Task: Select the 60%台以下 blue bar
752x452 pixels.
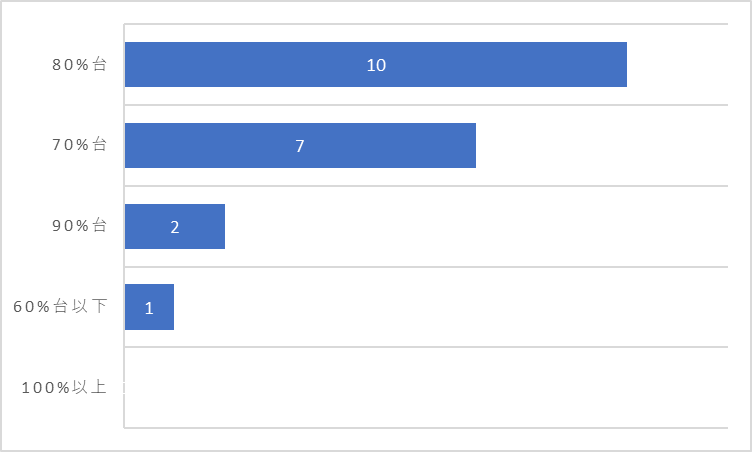Action: (x=149, y=307)
